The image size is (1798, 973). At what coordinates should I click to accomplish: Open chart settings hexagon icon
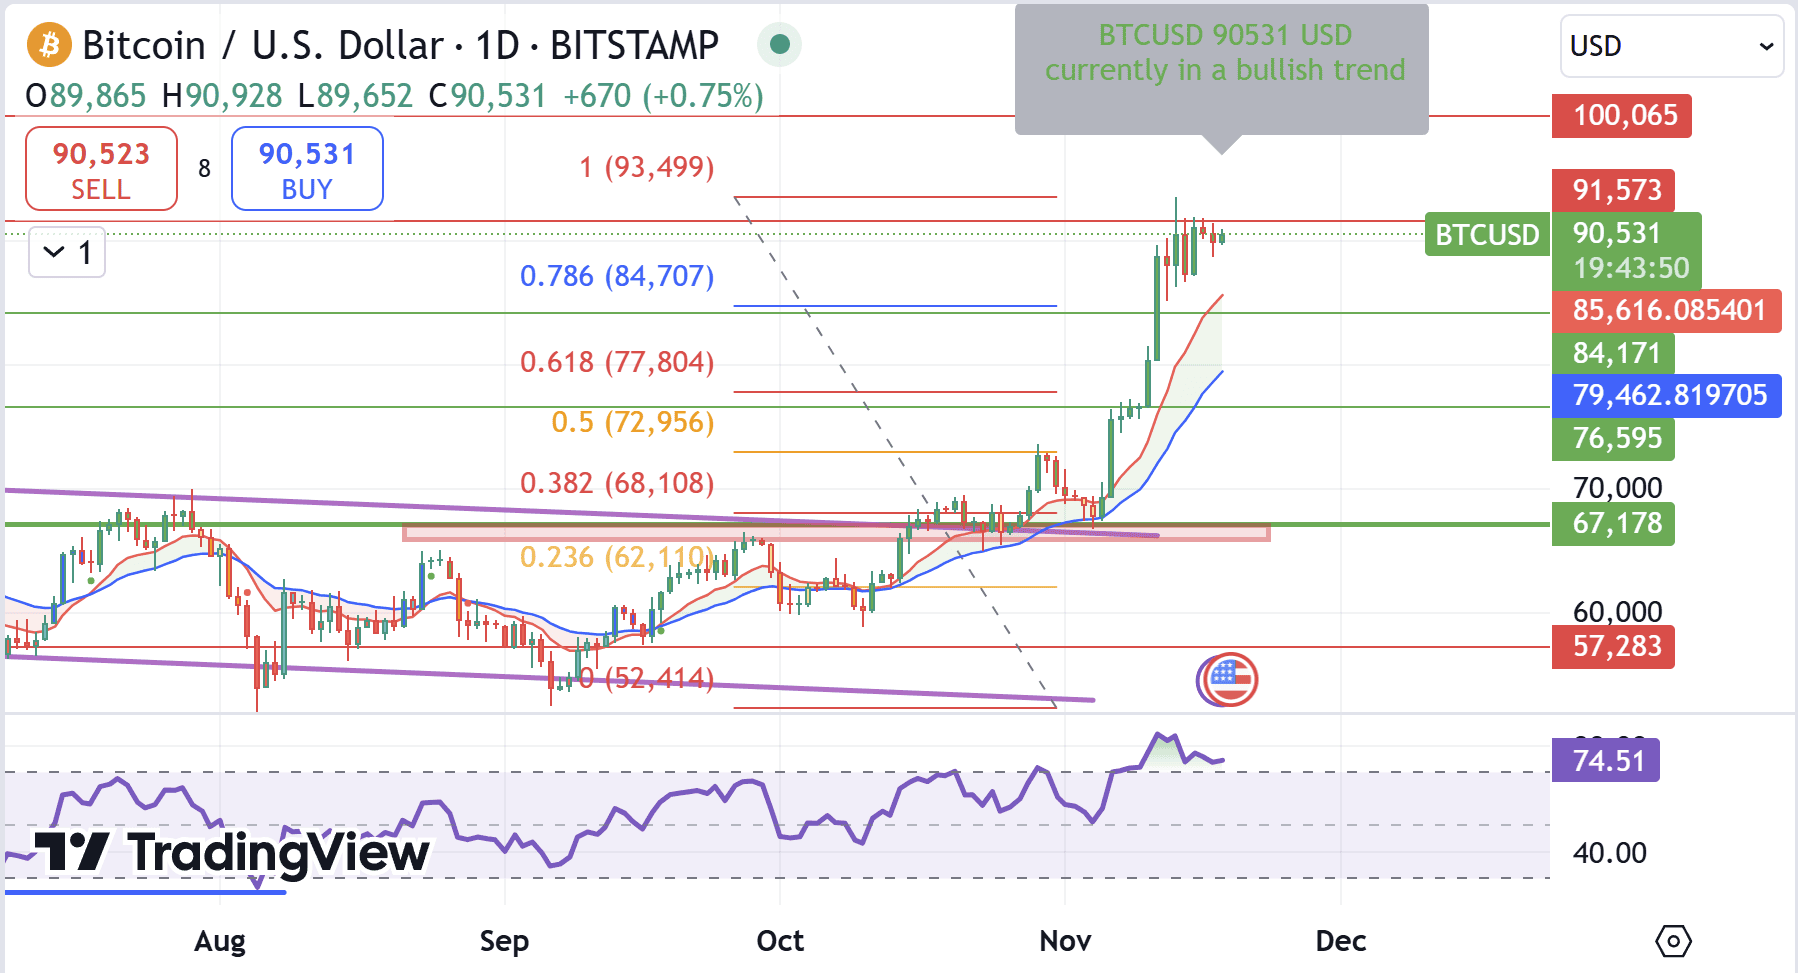[x=1673, y=941]
